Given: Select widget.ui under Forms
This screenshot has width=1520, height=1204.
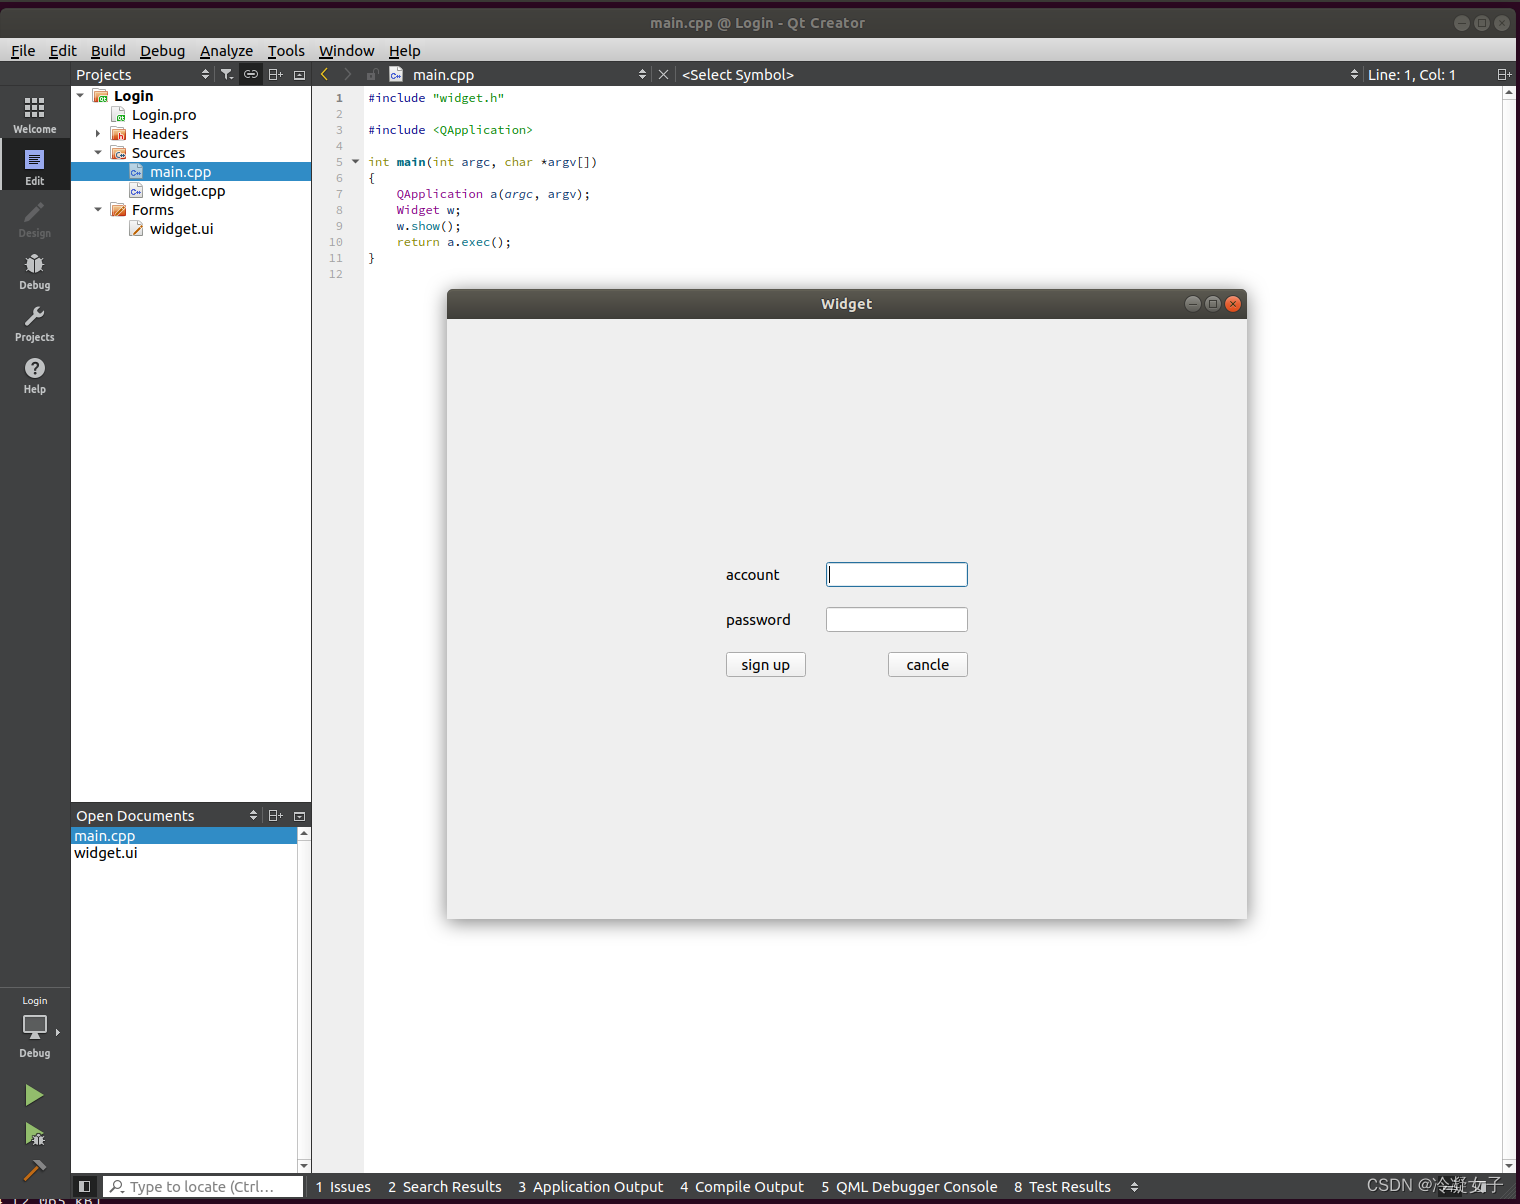Looking at the screenshot, I should tap(181, 229).
